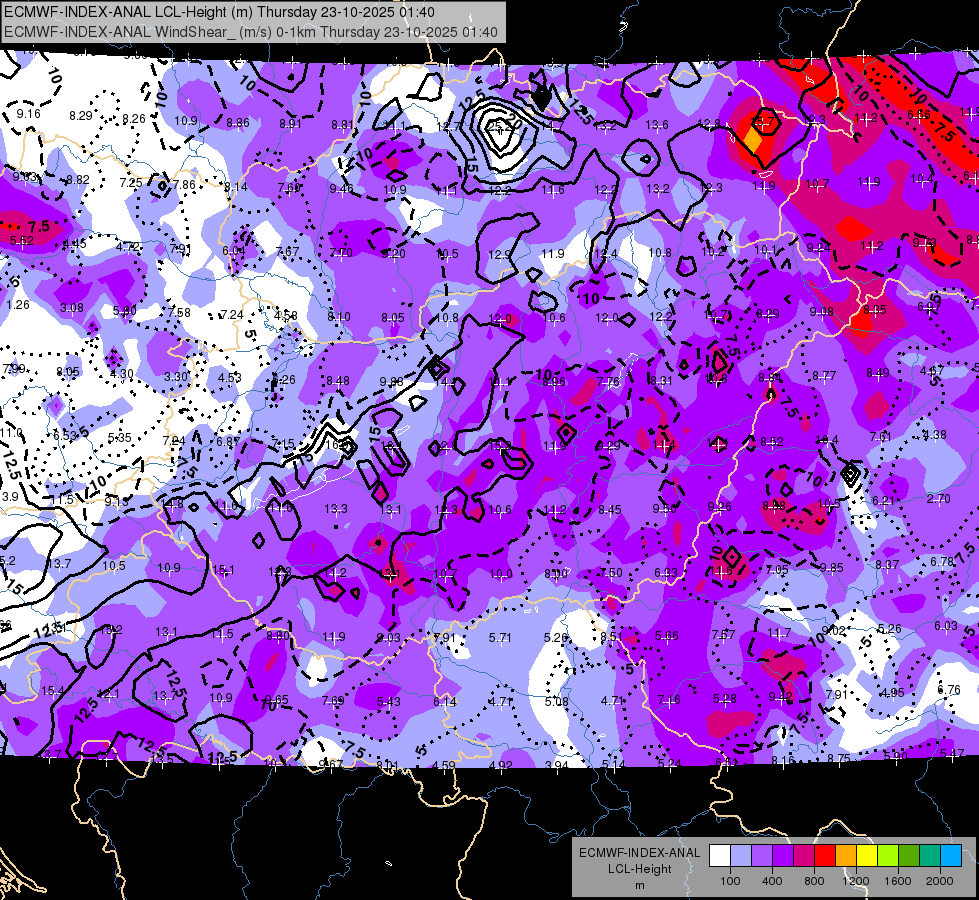Viewport: 979px width, 900px height.
Task: Click the shear value 9.85 on the map
Action: click(832, 567)
